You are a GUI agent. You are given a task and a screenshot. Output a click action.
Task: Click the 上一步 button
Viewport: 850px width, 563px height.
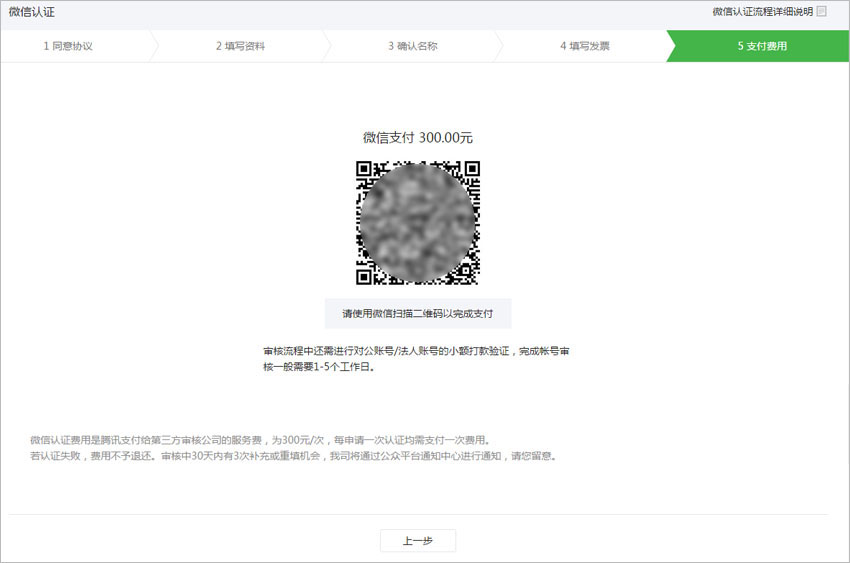418,541
